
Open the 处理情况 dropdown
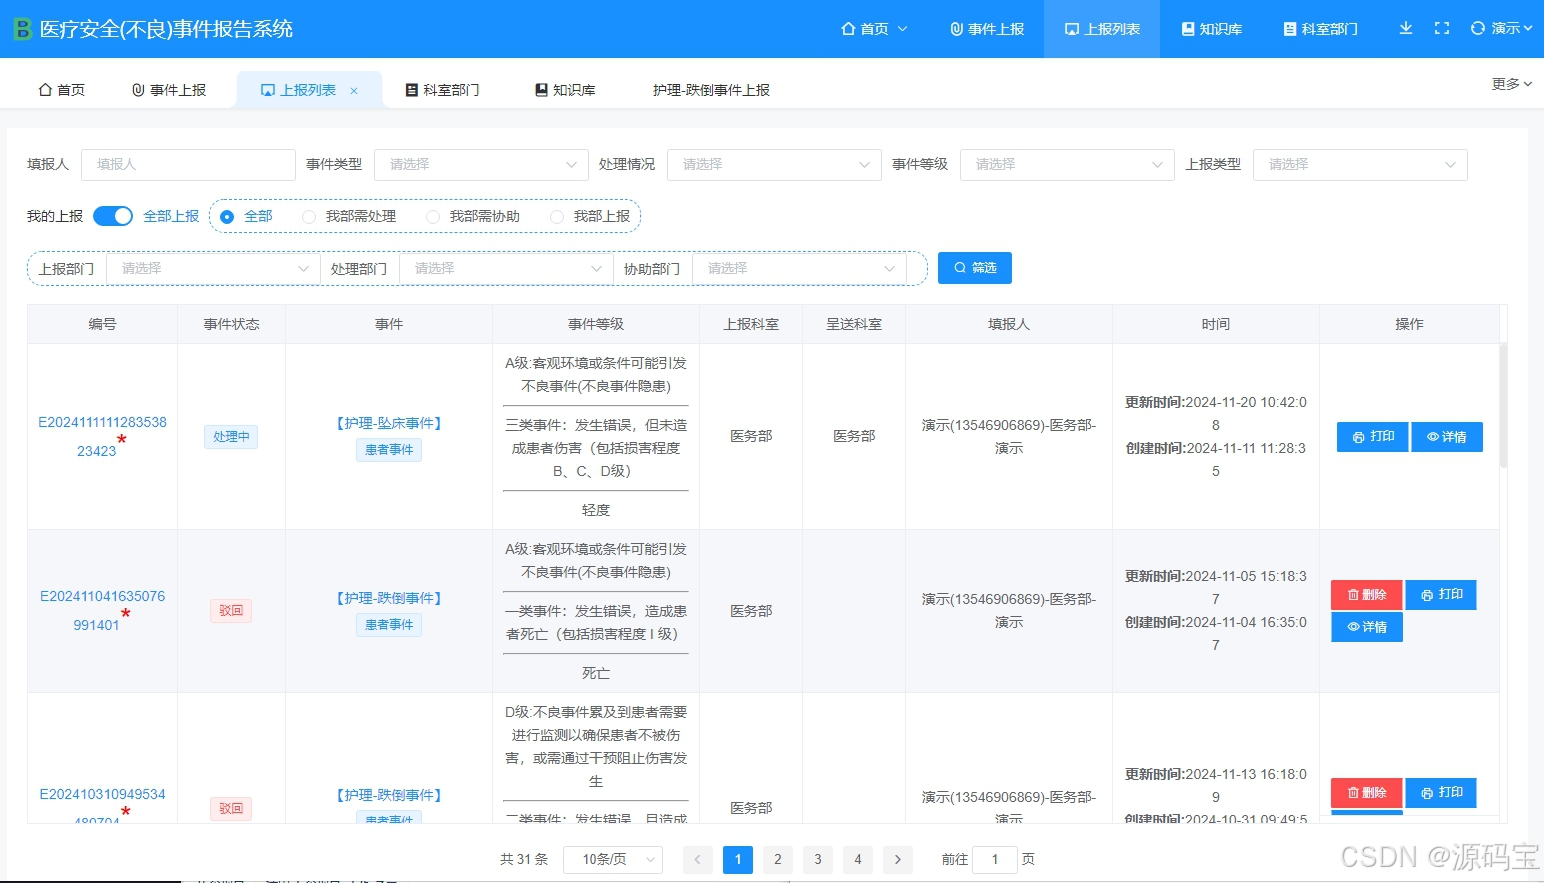coord(774,164)
